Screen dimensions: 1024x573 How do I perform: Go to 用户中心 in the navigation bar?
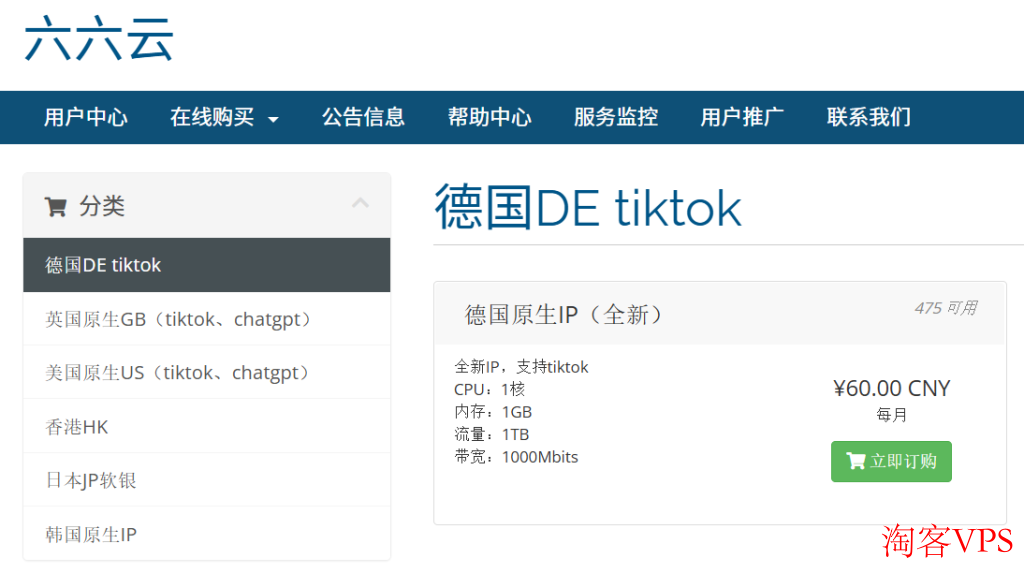coord(86,118)
